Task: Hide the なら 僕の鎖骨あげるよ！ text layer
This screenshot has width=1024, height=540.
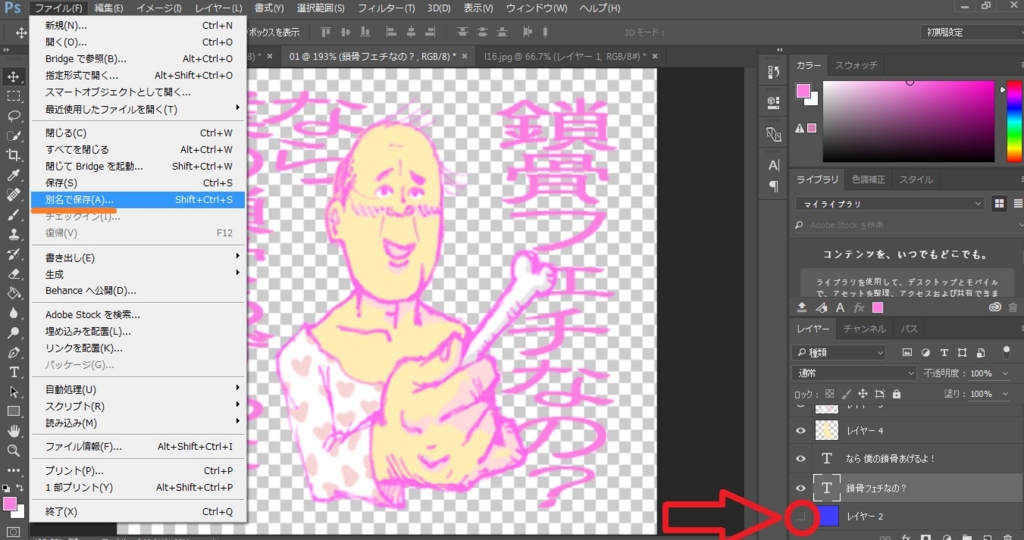Action: [801, 458]
